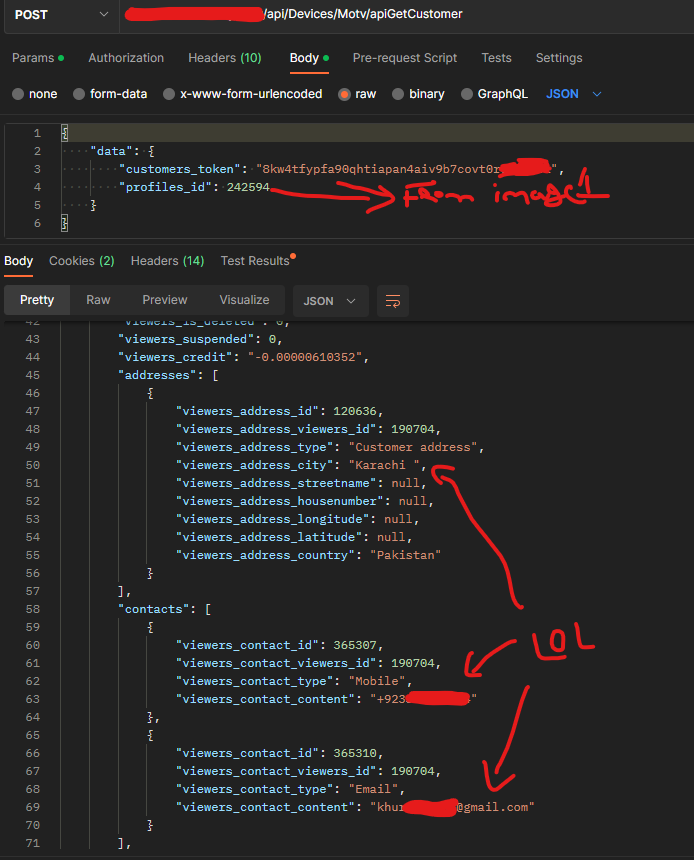Go to the Tests tab
Viewport: 694px width, 860px height.
click(x=496, y=58)
